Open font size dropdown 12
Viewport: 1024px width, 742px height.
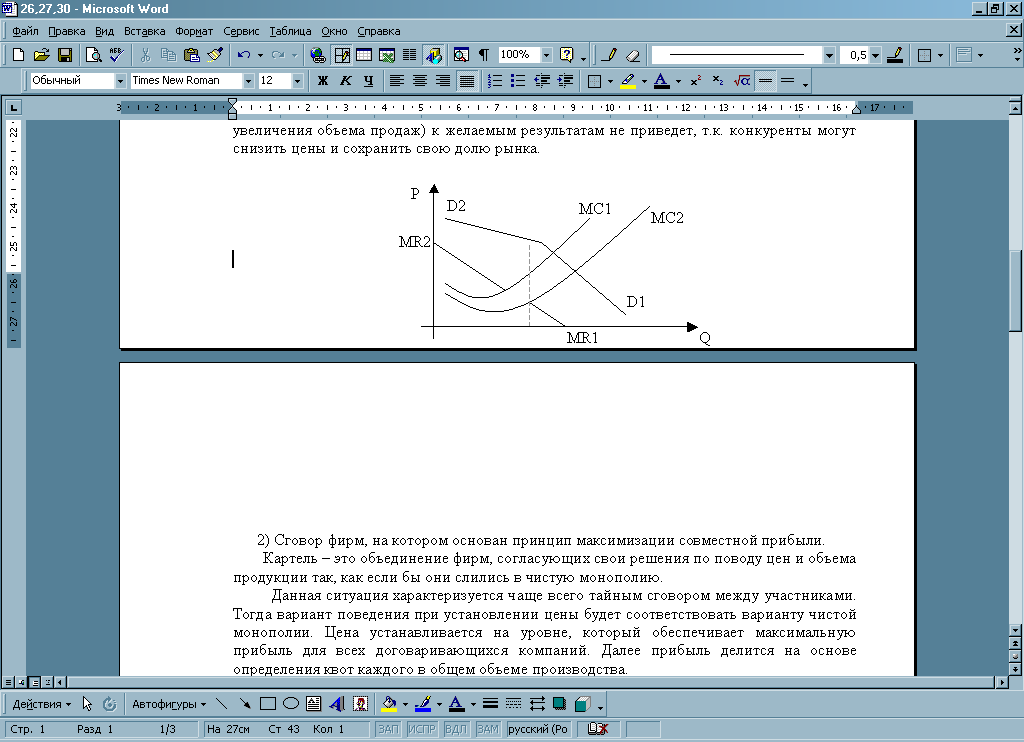(297, 81)
